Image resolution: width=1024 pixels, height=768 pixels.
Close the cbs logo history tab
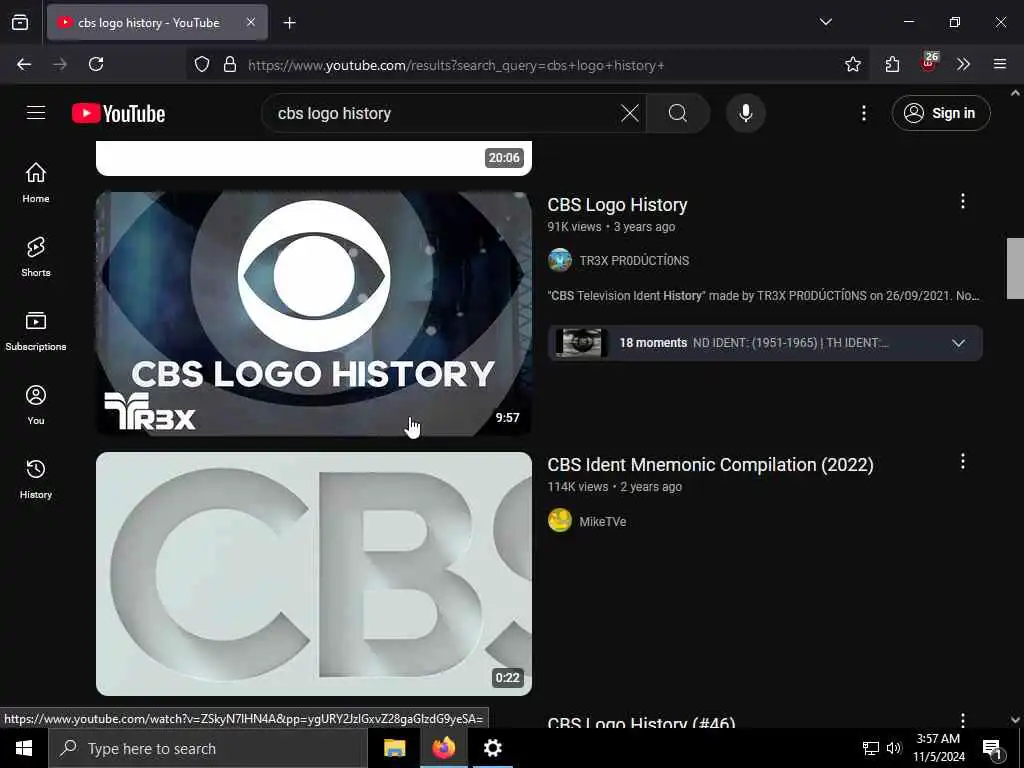(x=251, y=22)
